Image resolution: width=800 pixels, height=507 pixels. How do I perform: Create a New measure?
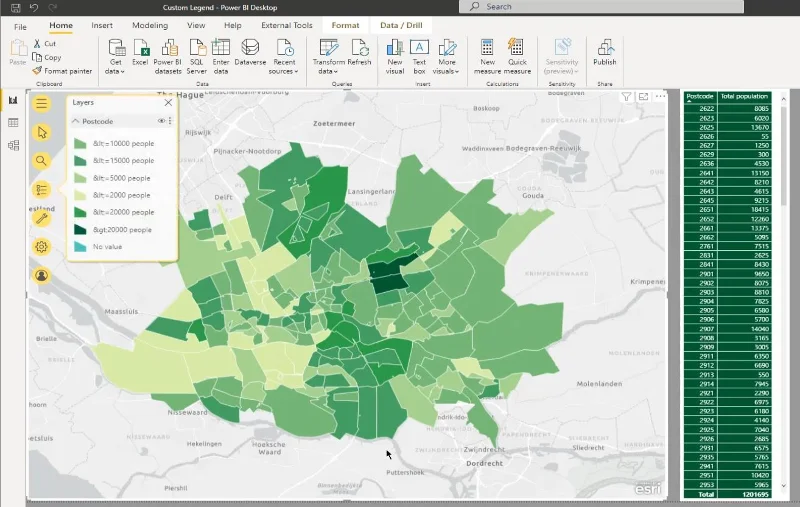pos(487,57)
